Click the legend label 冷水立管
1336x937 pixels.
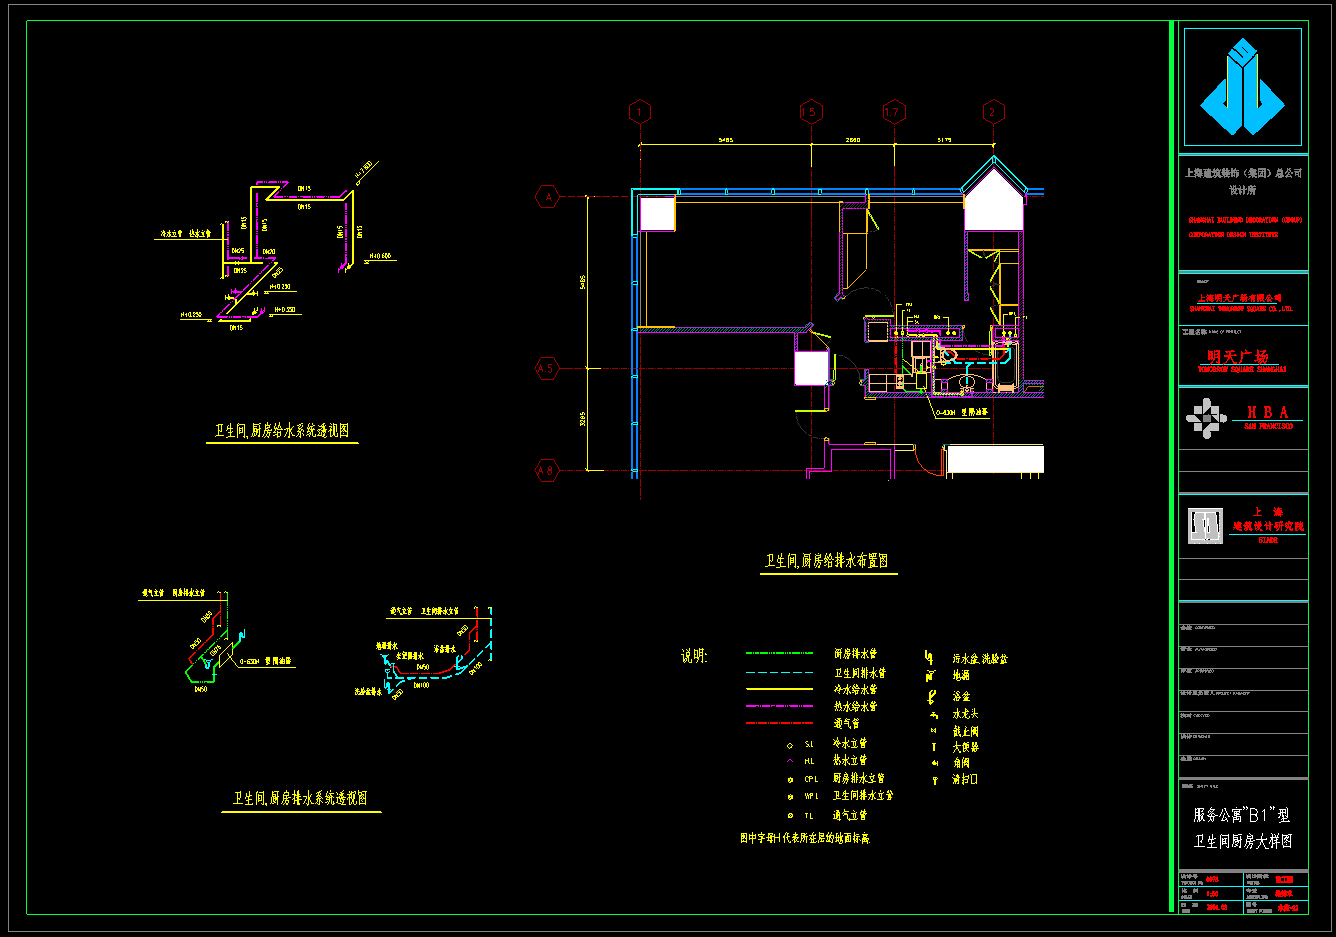(850, 743)
